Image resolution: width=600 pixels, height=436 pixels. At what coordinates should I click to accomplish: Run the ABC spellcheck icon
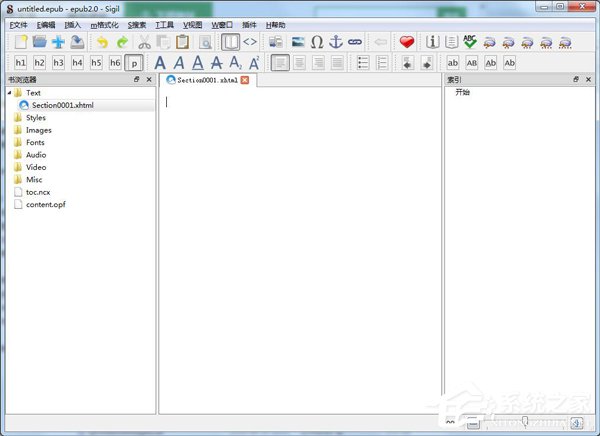469,42
